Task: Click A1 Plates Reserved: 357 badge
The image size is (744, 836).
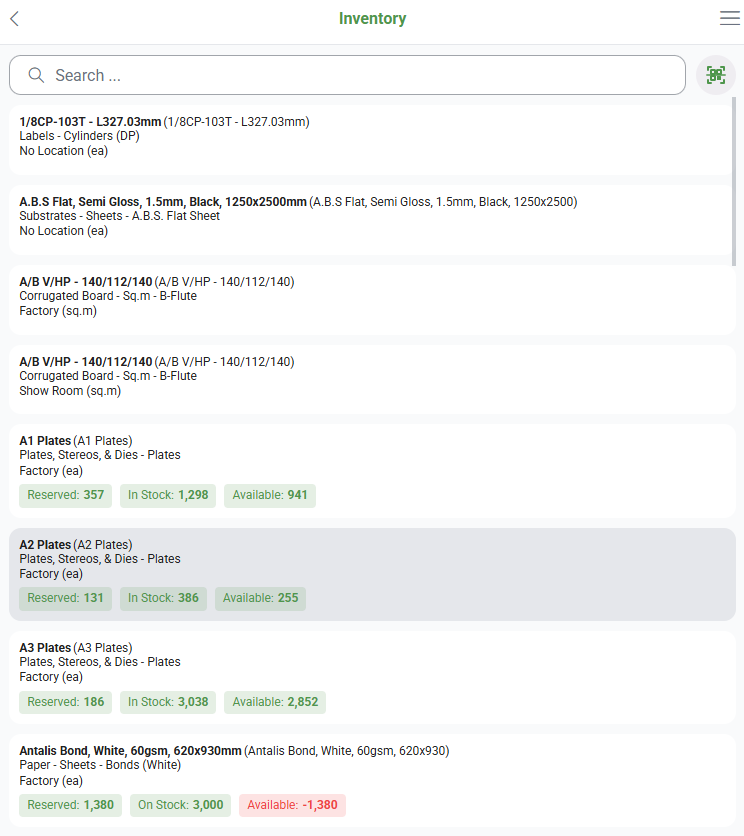Action: 66,495
